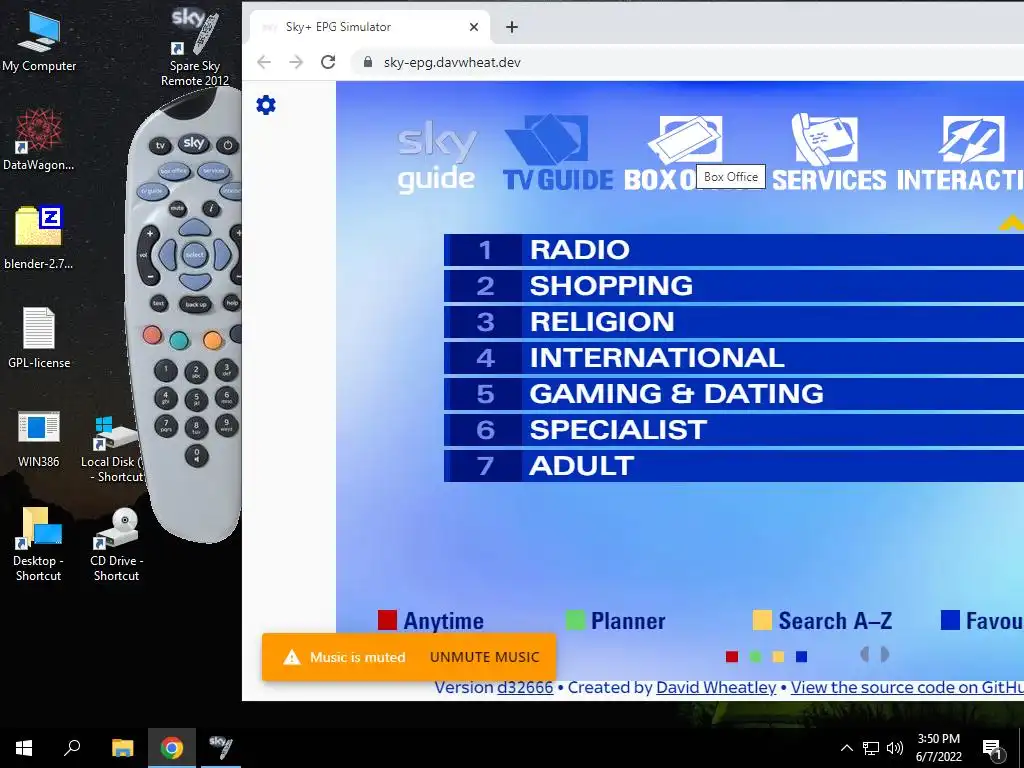Select the RELIGION menu row
Image resolution: width=1024 pixels, height=768 pixels.
pyautogui.click(x=734, y=322)
